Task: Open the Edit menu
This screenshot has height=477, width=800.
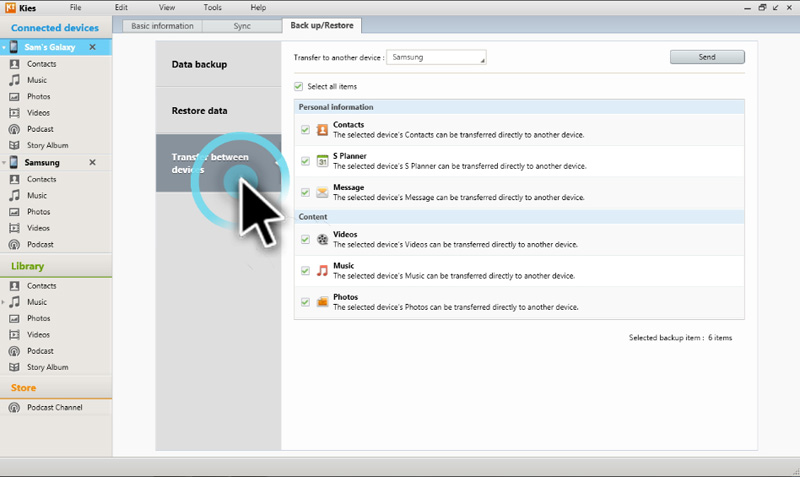Action: click(121, 8)
